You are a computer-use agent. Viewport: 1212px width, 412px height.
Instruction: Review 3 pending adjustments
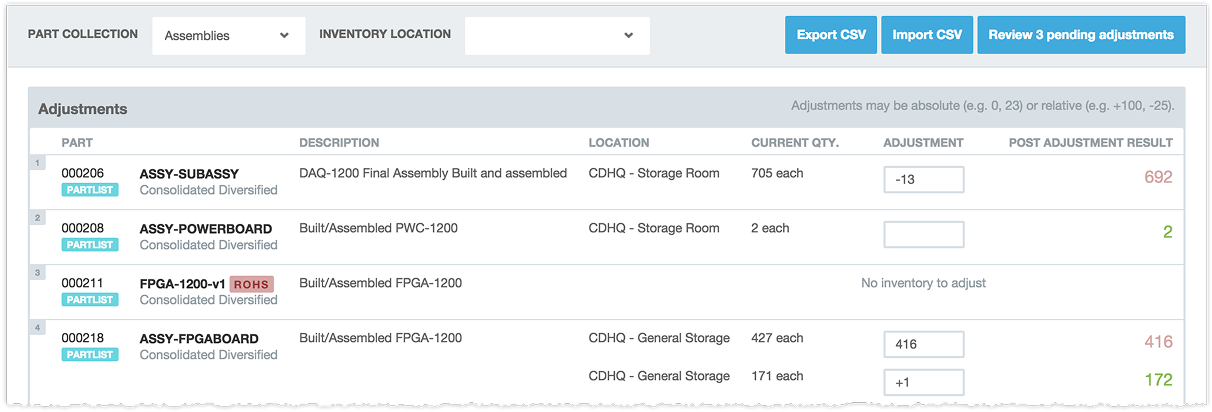1081,35
